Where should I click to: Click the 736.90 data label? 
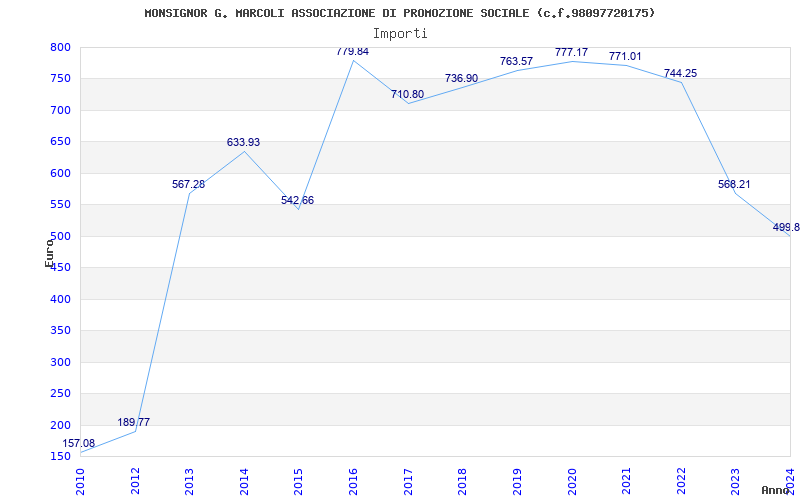[461, 78]
